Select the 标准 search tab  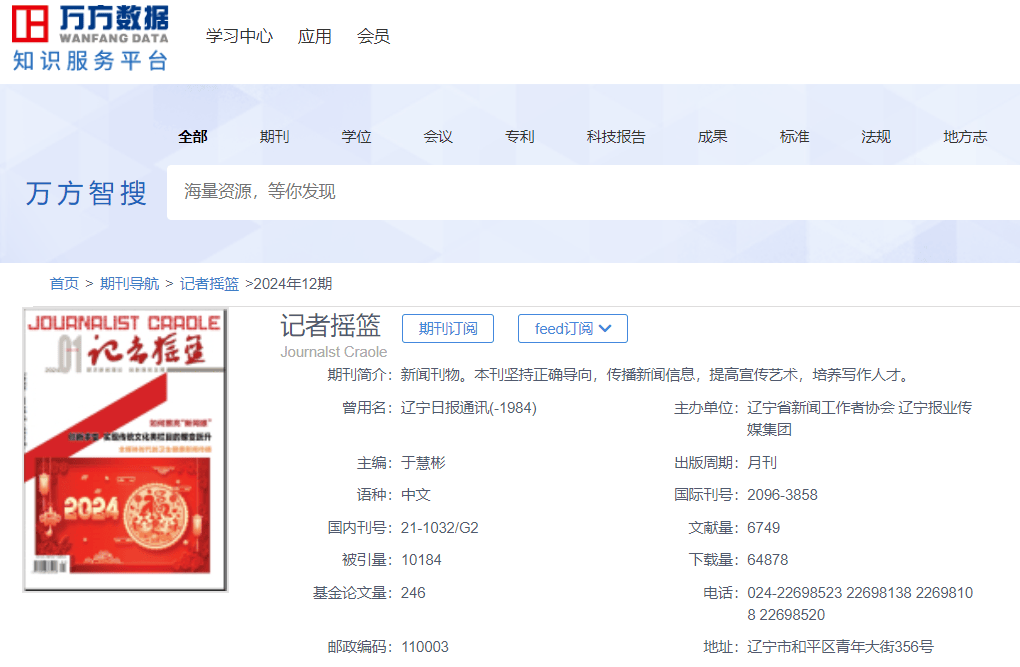[x=794, y=137]
